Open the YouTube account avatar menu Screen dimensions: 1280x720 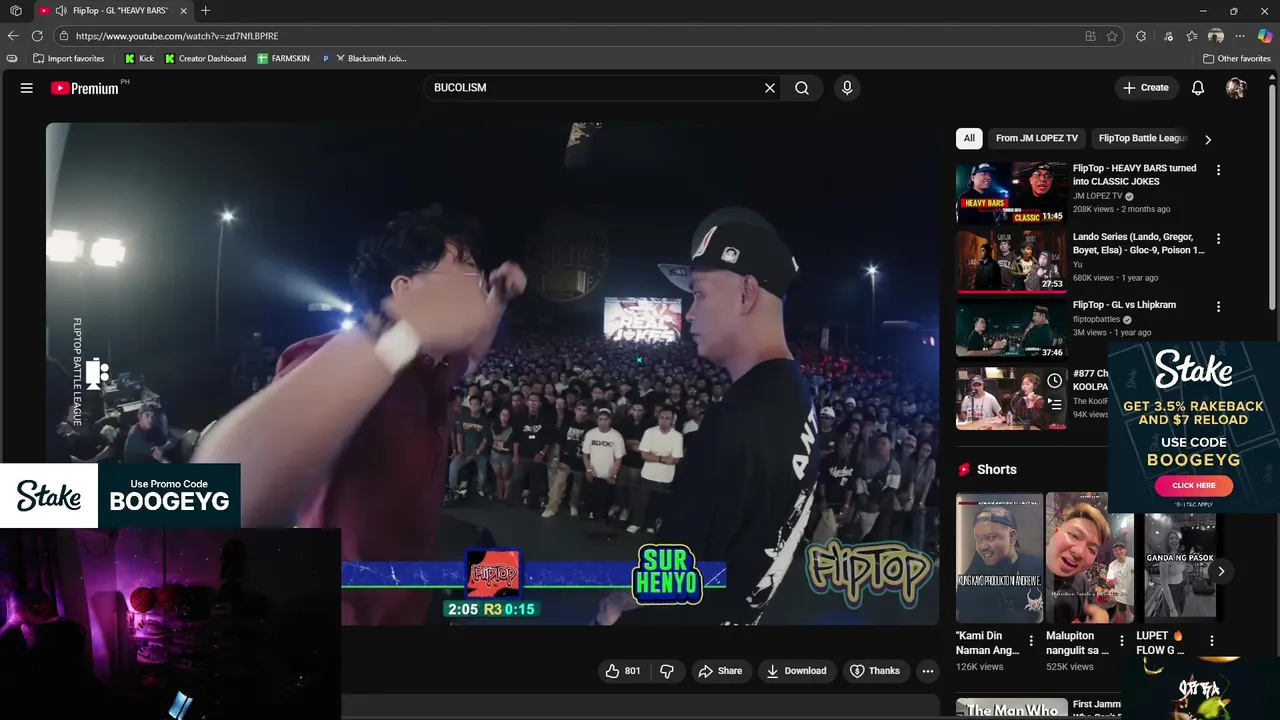point(1236,88)
